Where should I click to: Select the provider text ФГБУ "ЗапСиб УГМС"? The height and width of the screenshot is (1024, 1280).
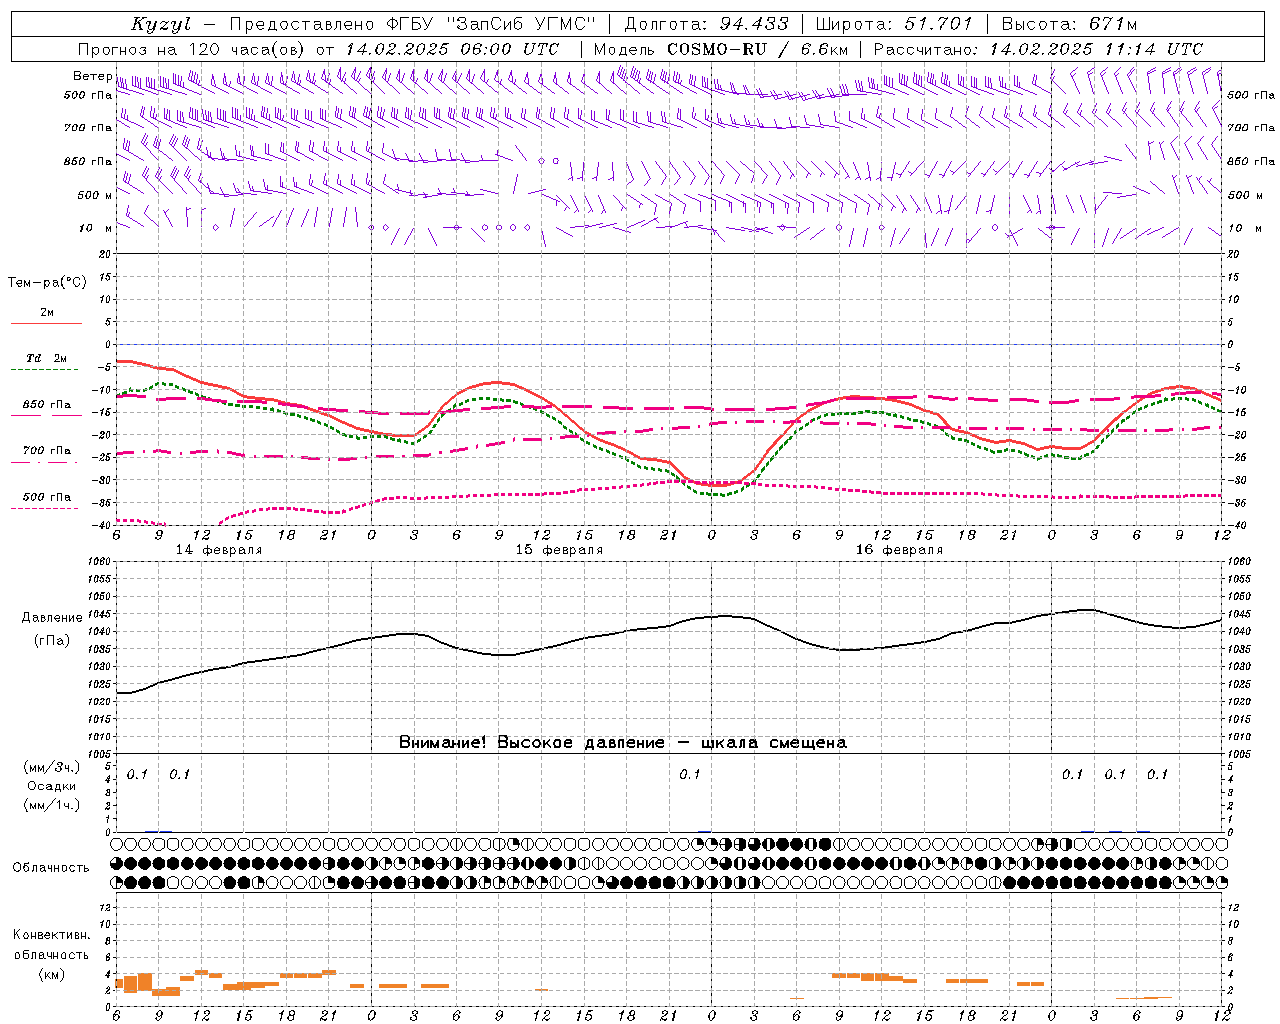[490, 24]
